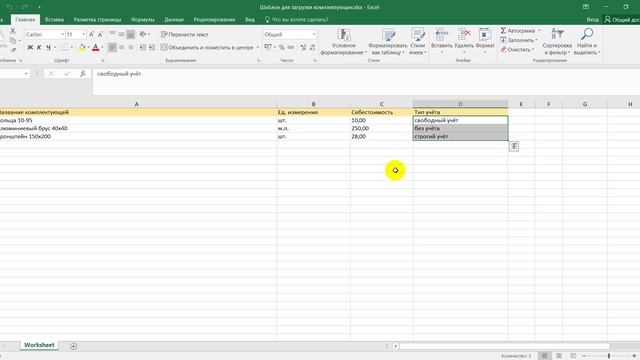
Task: Click the increase indent icon
Action: point(151,47)
